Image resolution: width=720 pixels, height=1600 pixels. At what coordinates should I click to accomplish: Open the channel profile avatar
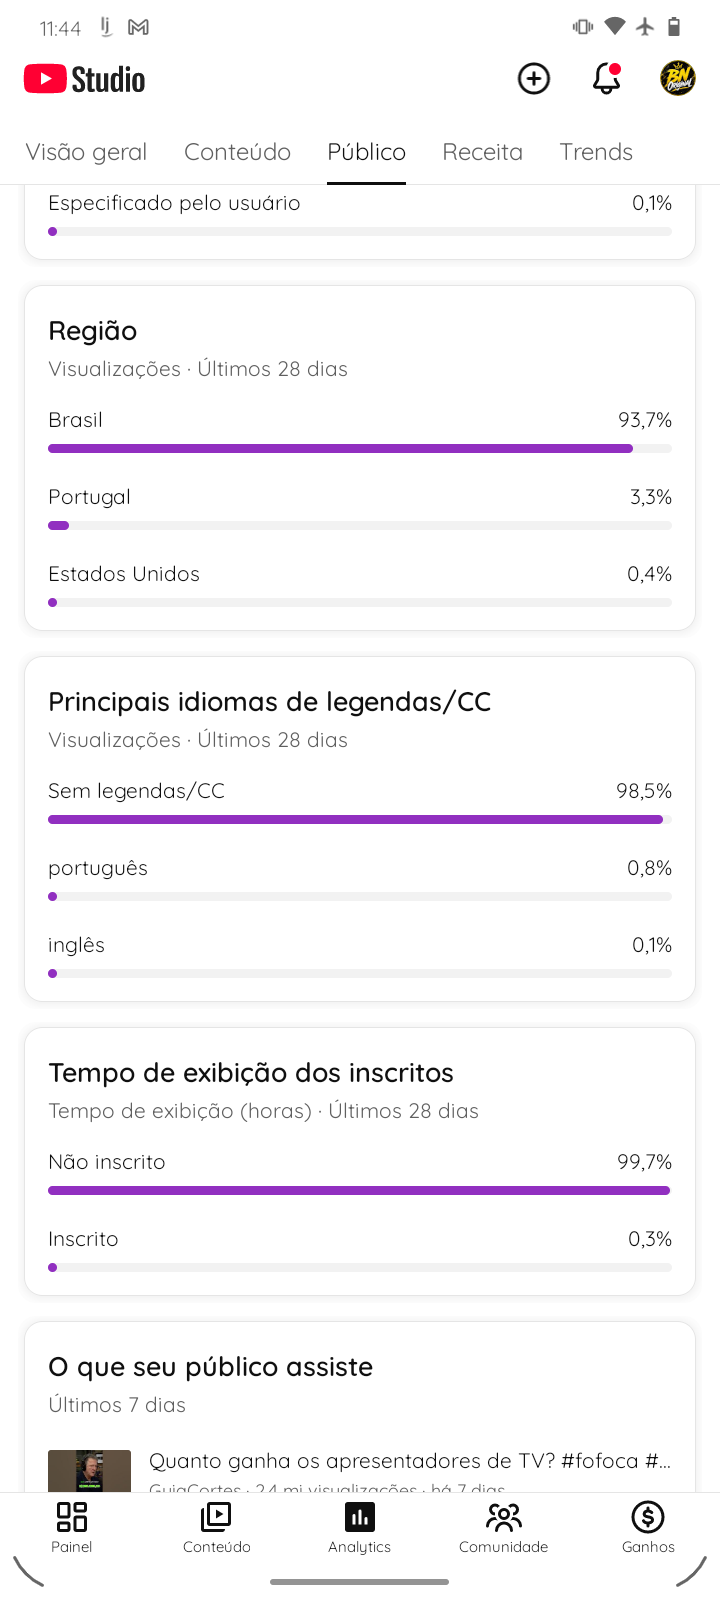tap(678, 78)
